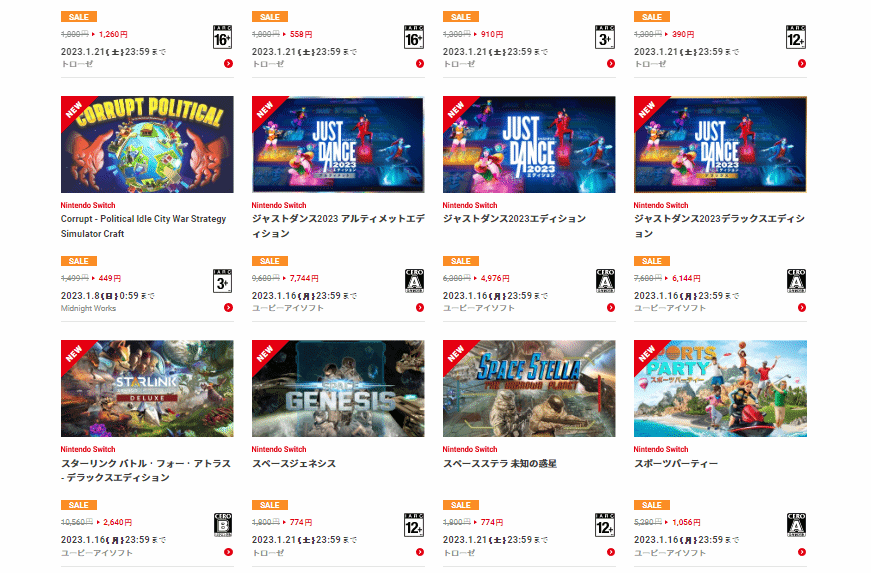Open the スペースステラ 未知の惑星 title link

click(500, 463)
